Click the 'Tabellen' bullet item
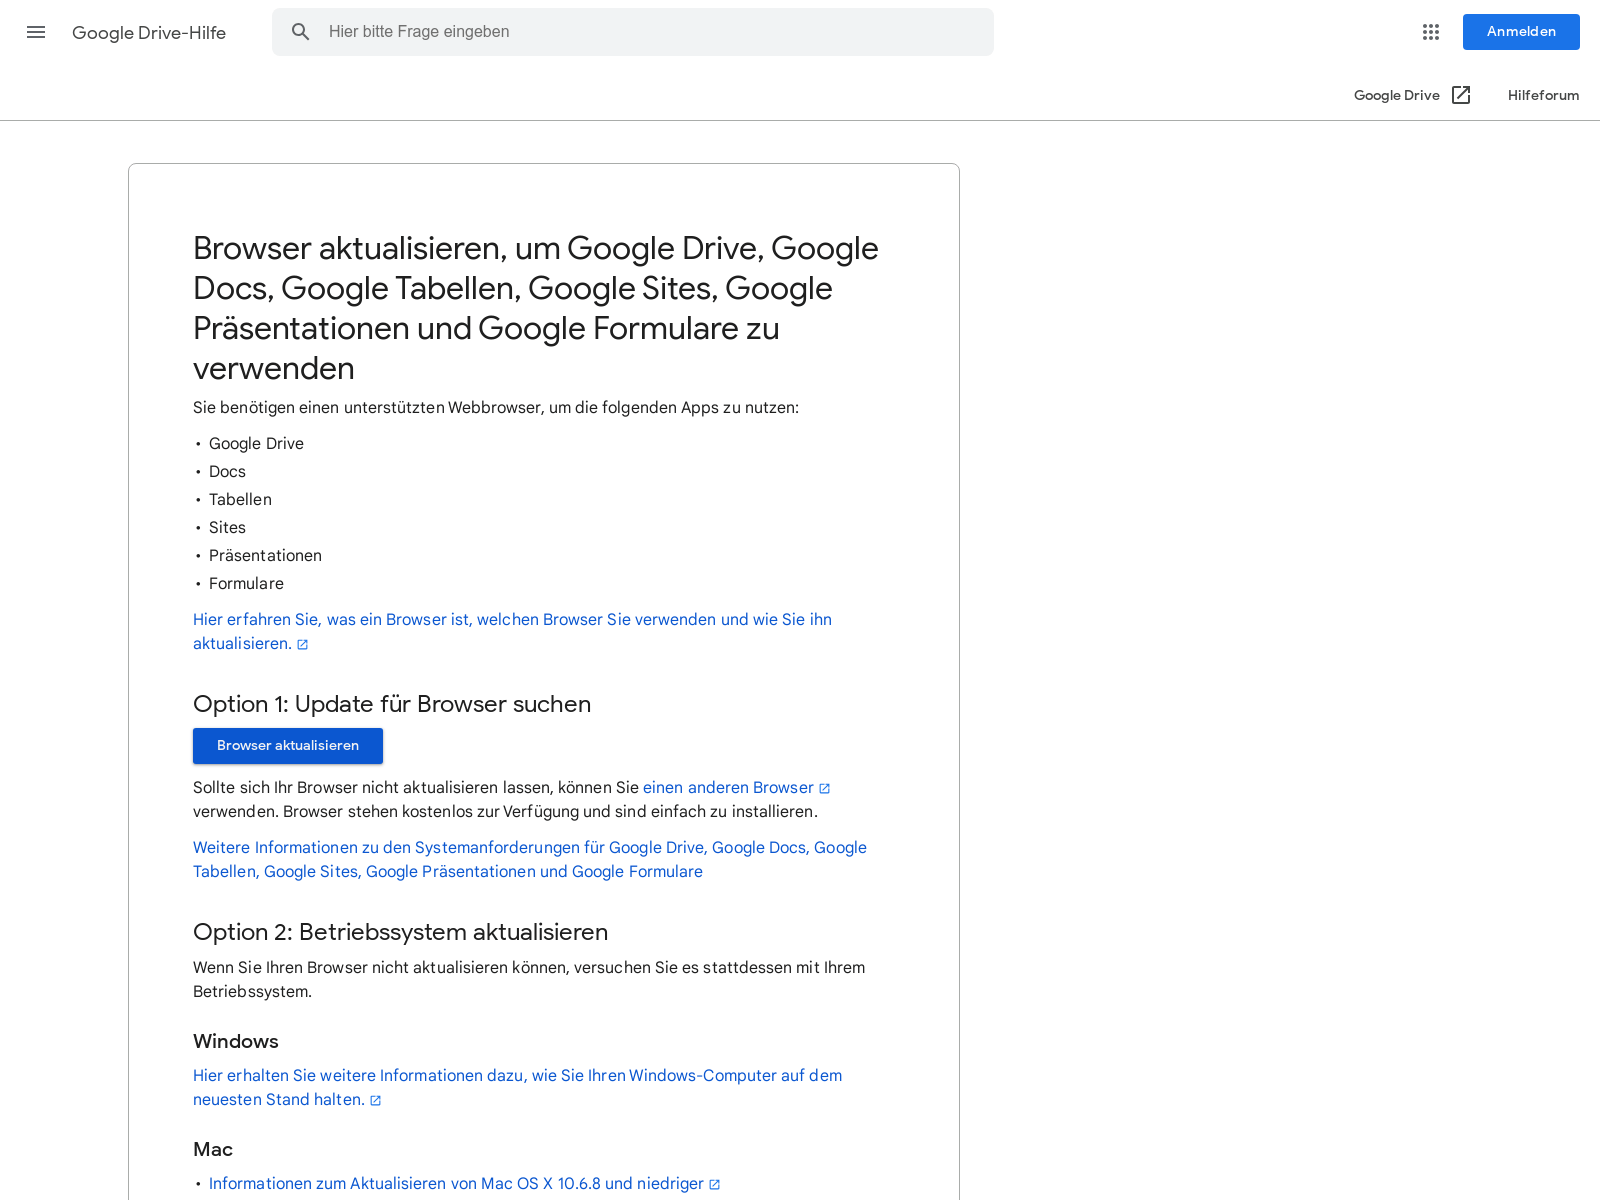 [240, 500]
